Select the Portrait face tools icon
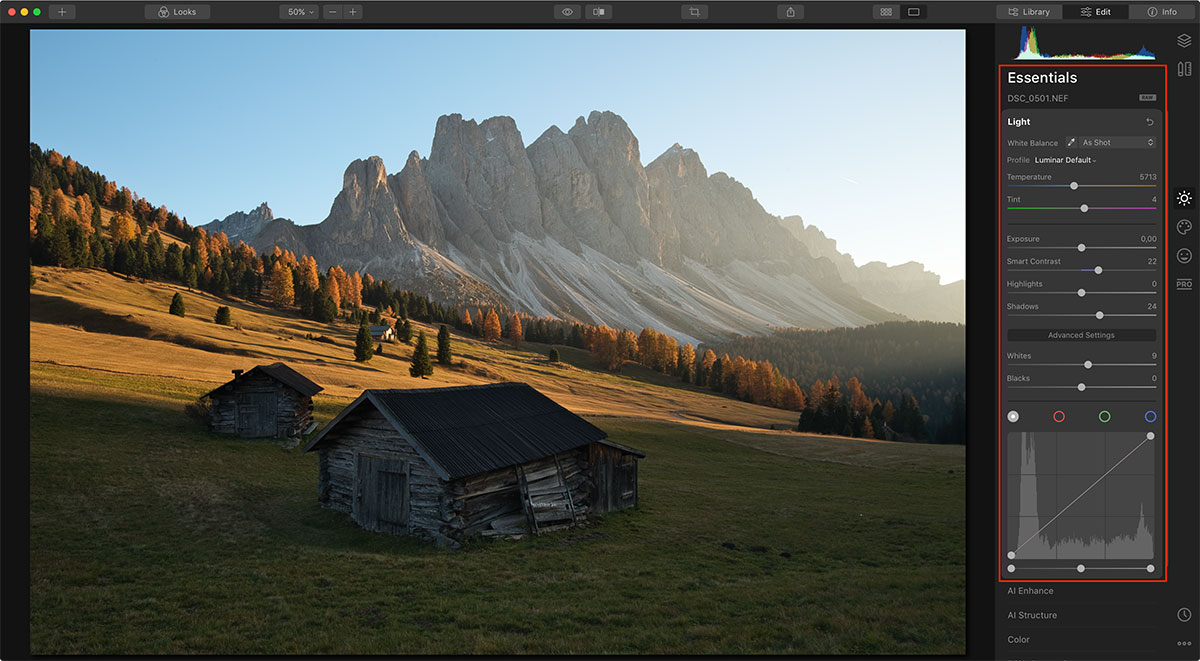The width and height of the screenshot is (1200, 661). click(1184, 256)
